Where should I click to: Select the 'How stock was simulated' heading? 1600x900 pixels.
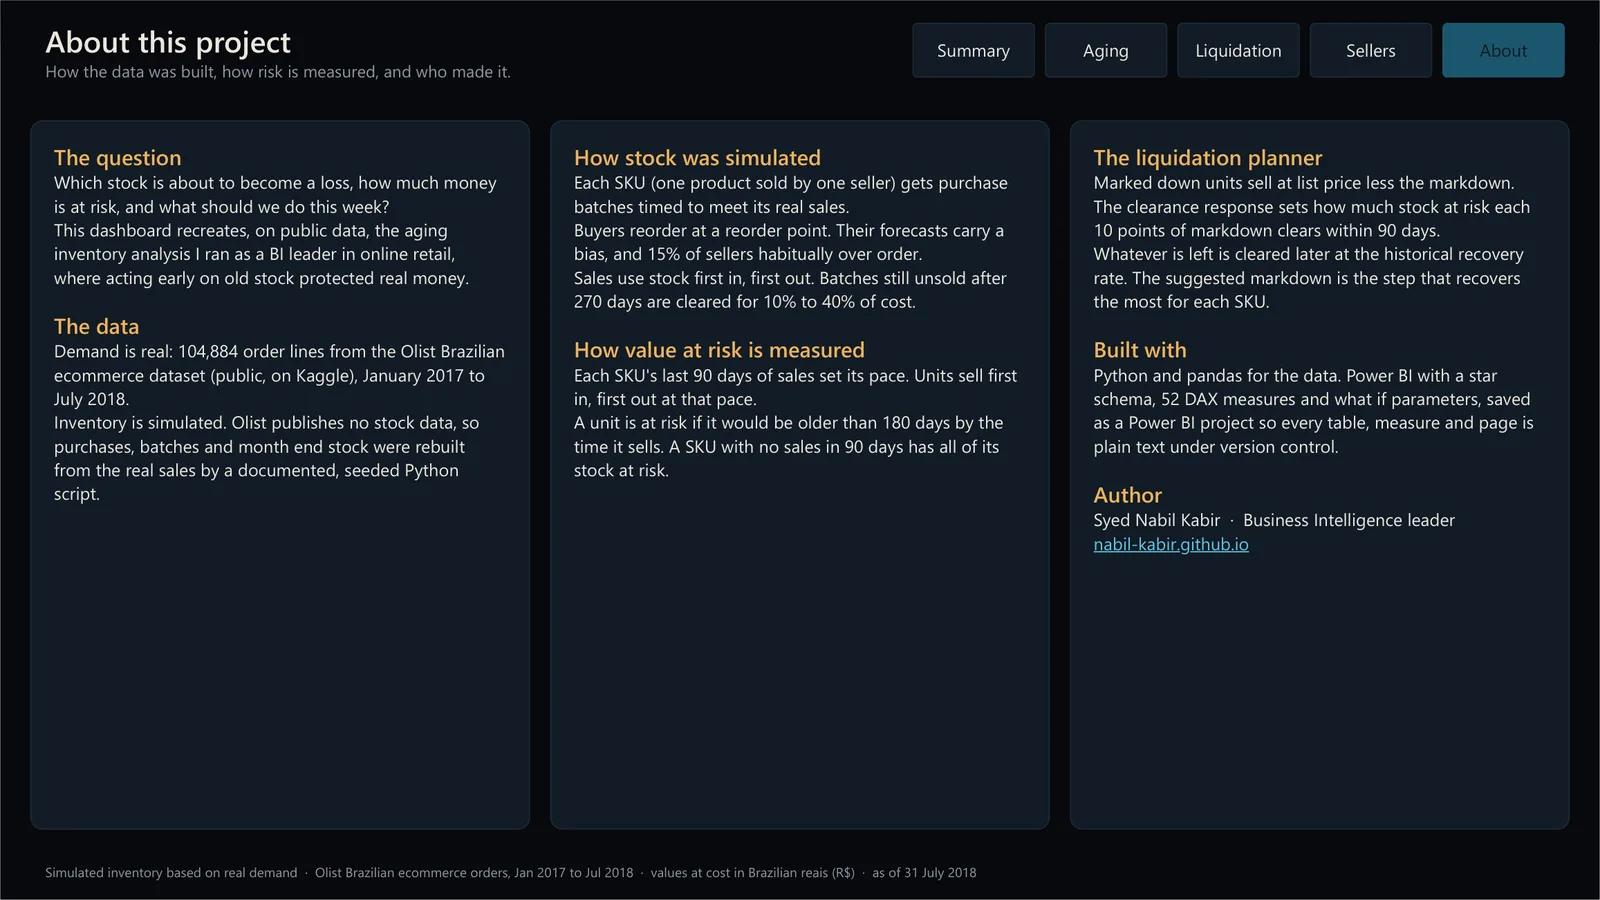coord(697,158)
